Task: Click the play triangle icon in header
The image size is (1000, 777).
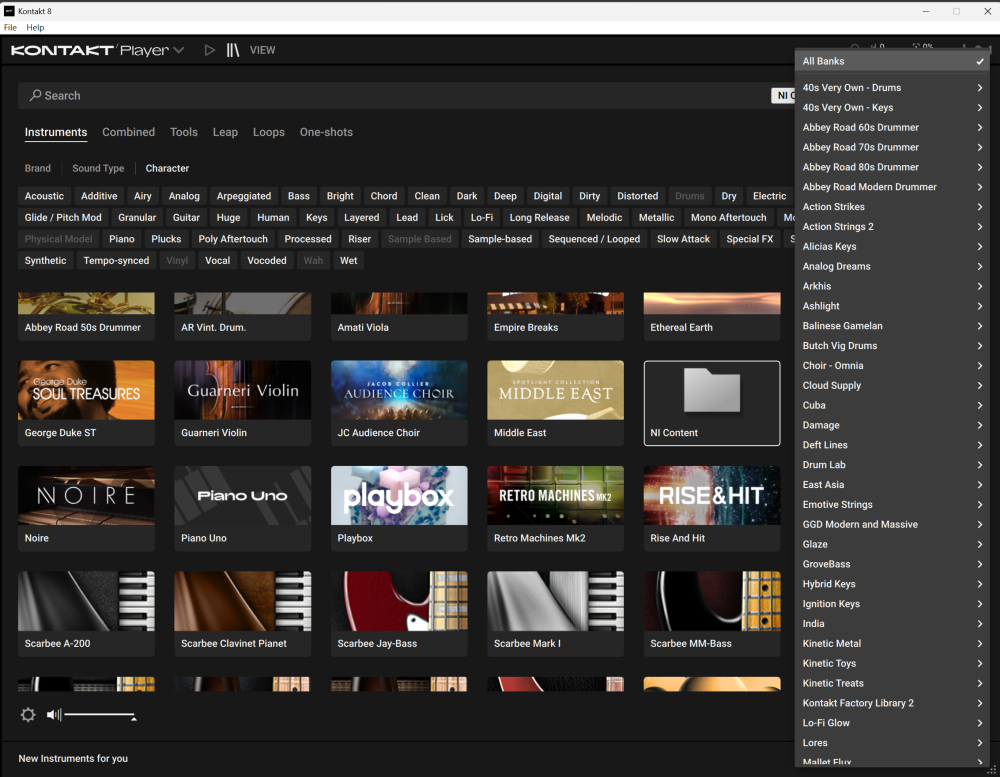Action: 209,50
